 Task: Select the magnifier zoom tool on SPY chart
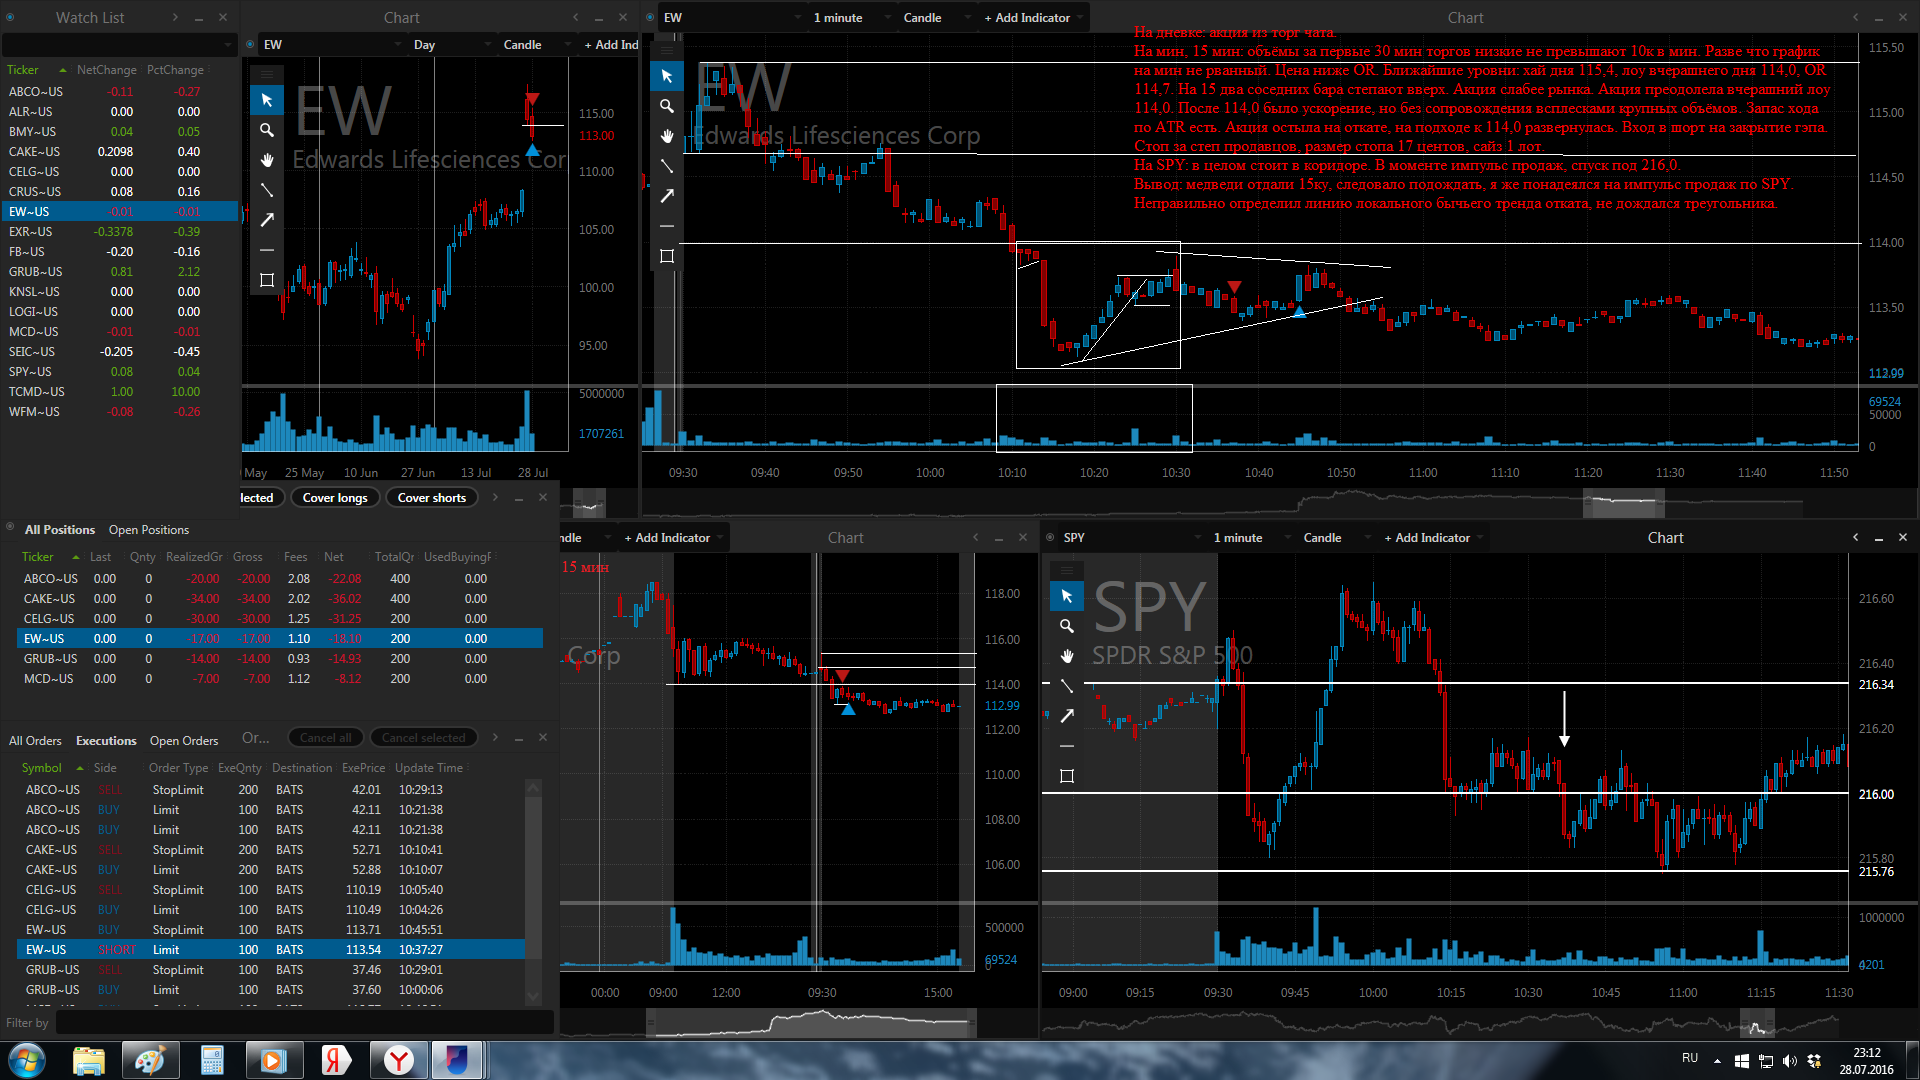[1067, 626]
